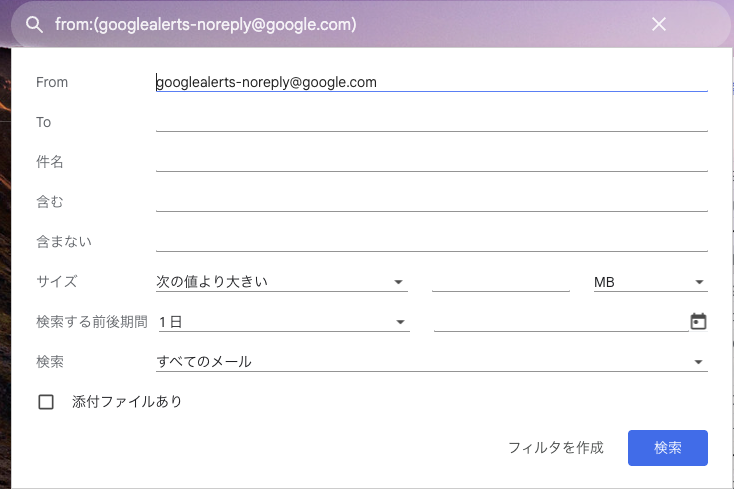Click the フィルタを作成 button
This screenshot has height=489, width=734.
pyautogui.click(x=555, y=448)
